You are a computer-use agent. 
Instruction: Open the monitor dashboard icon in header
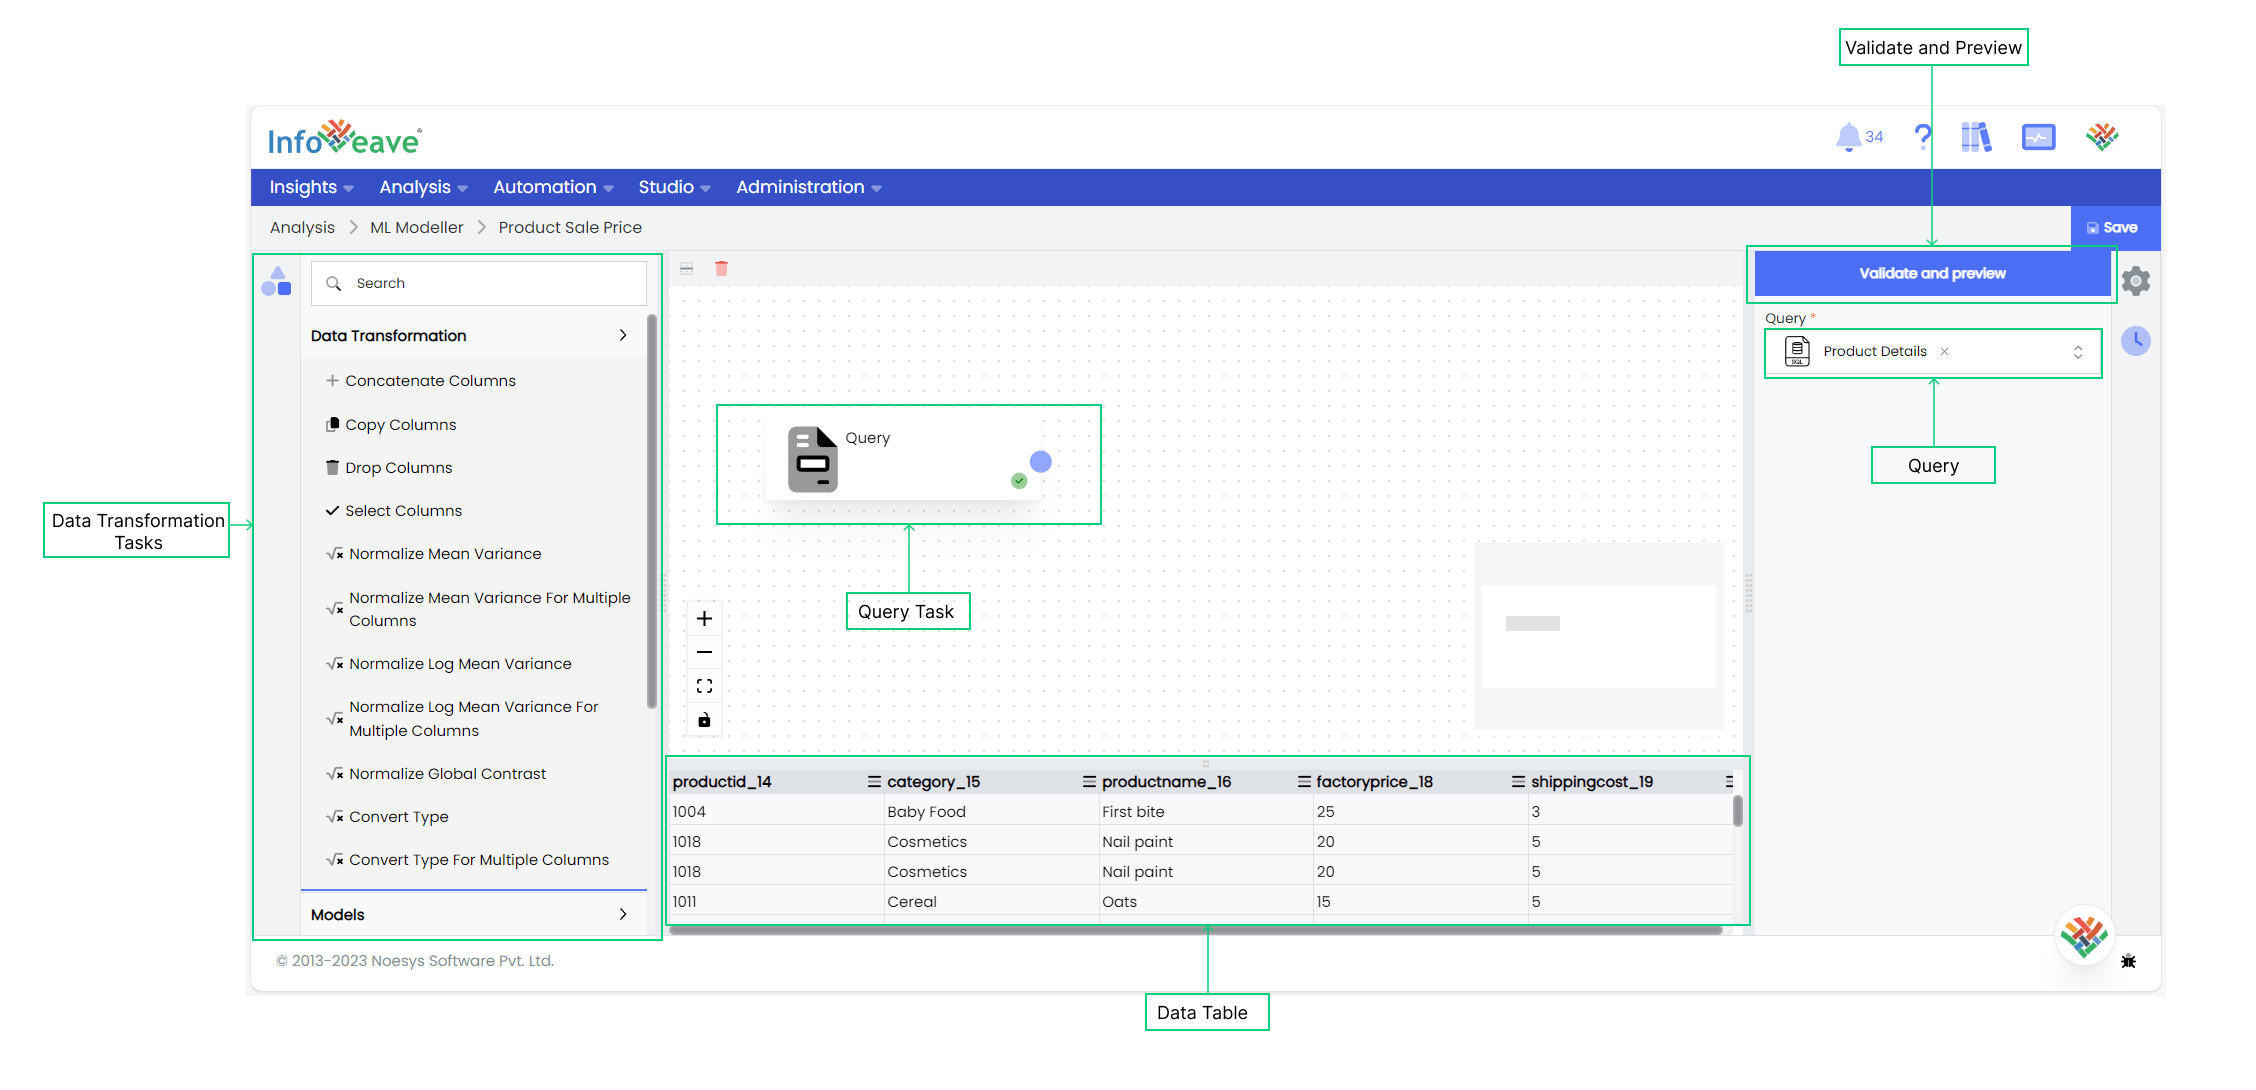2038,137
